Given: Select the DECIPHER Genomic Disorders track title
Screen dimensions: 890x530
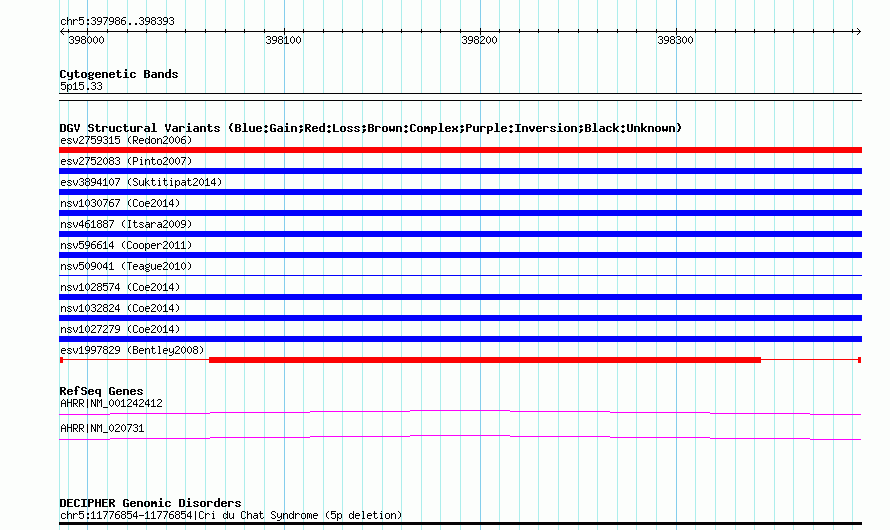Looking at the screenshot, I should tap(150, 503).
